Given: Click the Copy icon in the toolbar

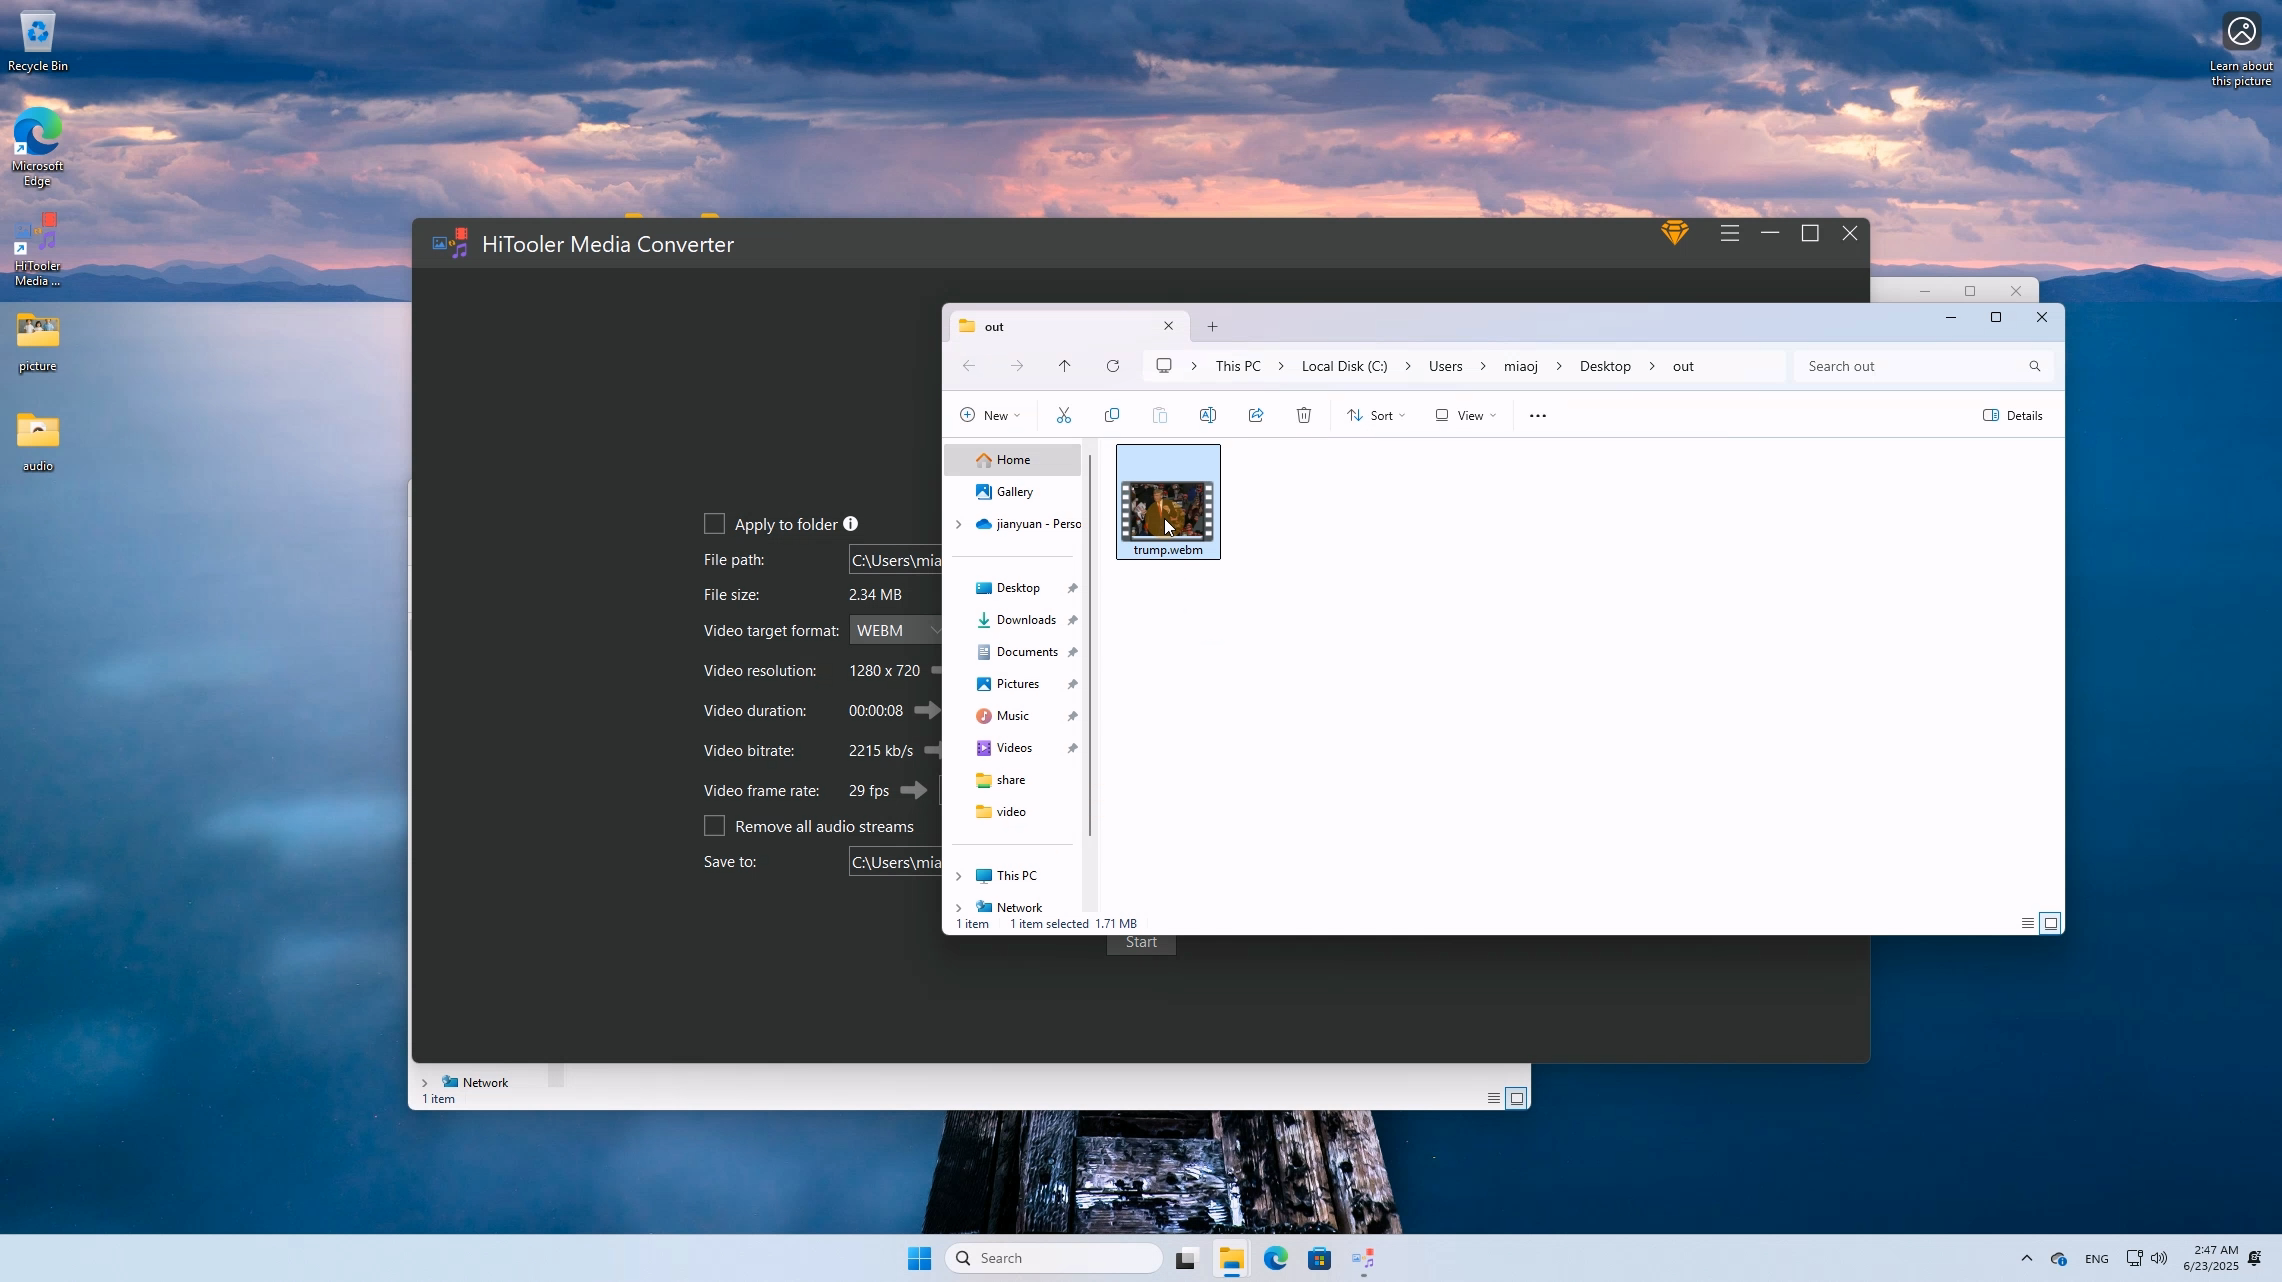Looking at the screenshot, I should coord(1111,415).
